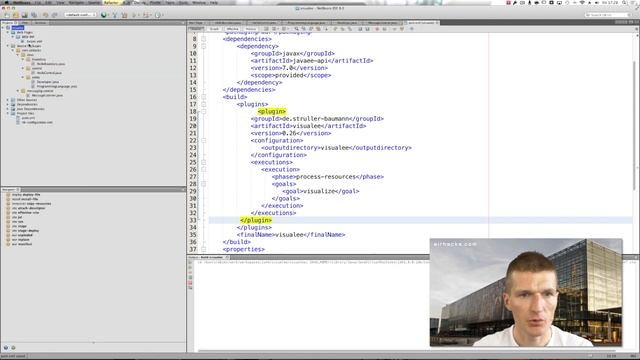Click the magnifier icon in editor toolbar
Image resolution: width=640 pixels, height=360 pixels.
tap(296, 29)
